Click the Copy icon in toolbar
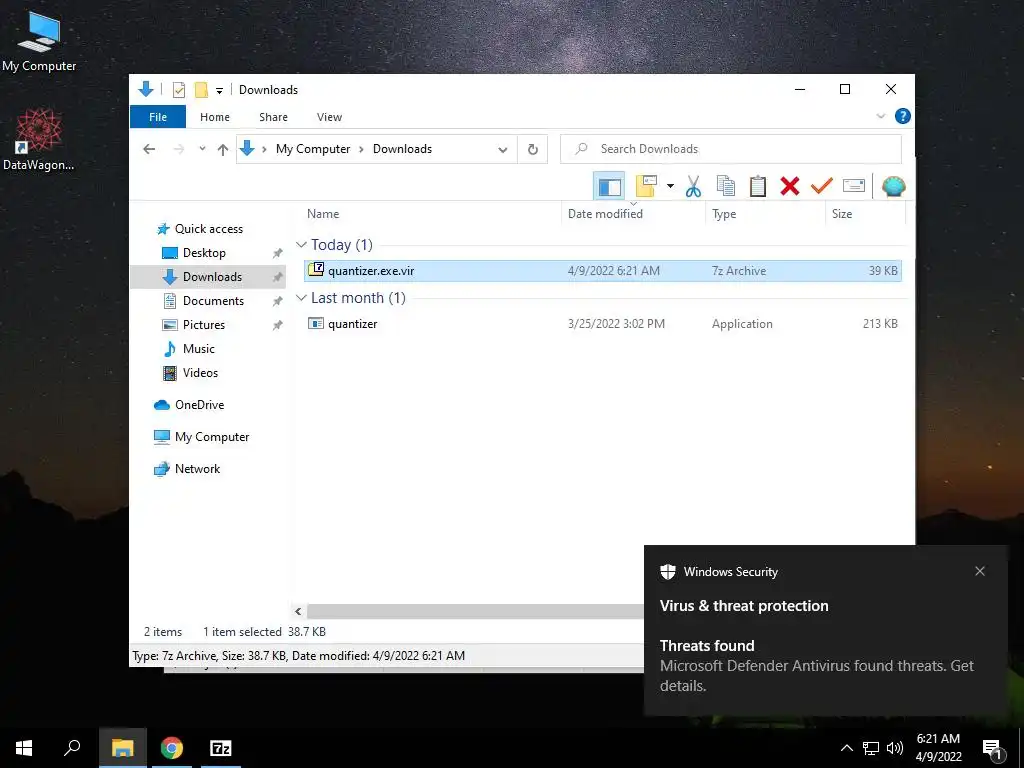 coord(725,186)
